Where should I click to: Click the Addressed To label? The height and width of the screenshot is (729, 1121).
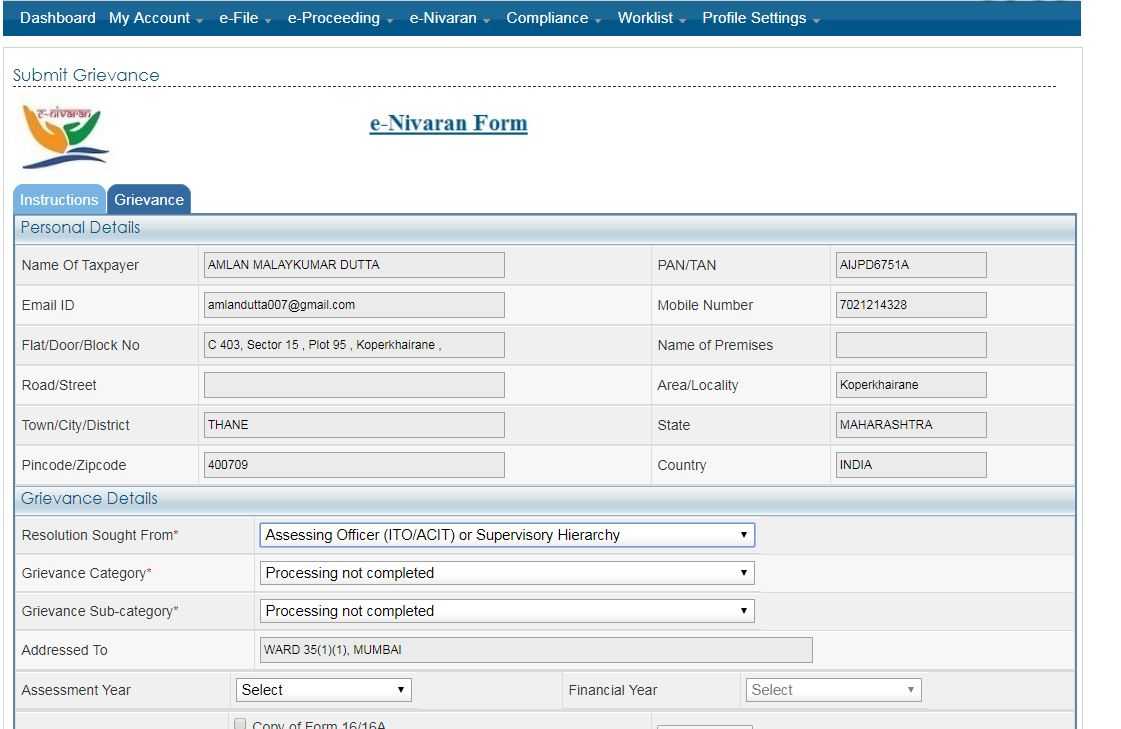point(64,650)
